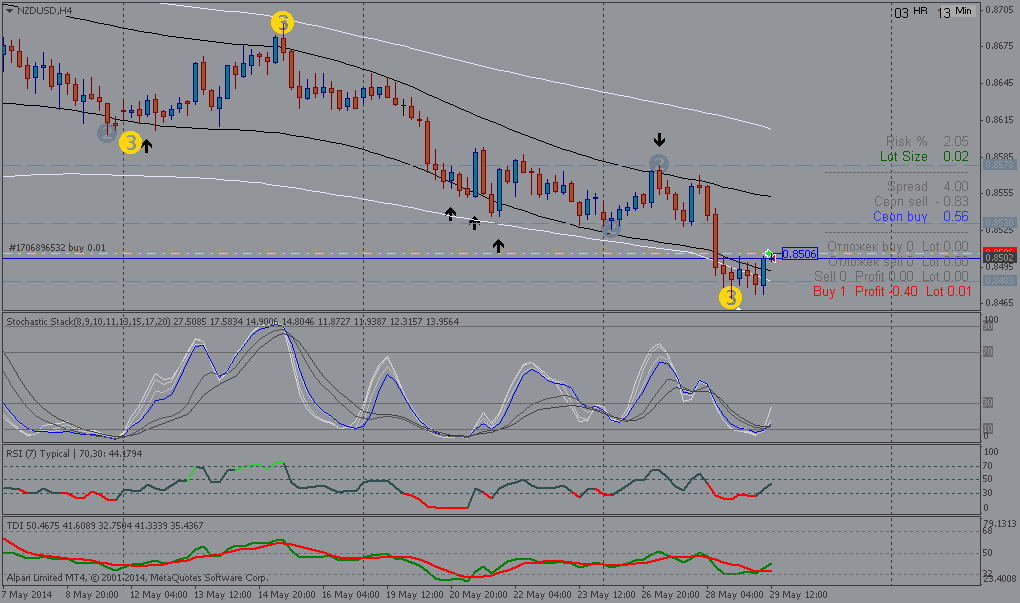This screenshot has width=1020, height=603.
Task: Click the triangle arrow beside NZDUSD,H4
Action: 9,10
